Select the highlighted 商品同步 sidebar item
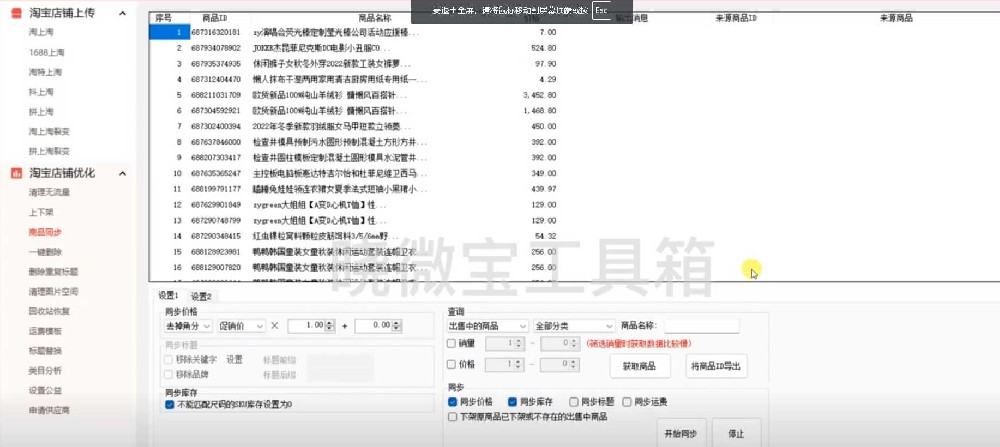The image size is (1000, 447). pos(45,232)
